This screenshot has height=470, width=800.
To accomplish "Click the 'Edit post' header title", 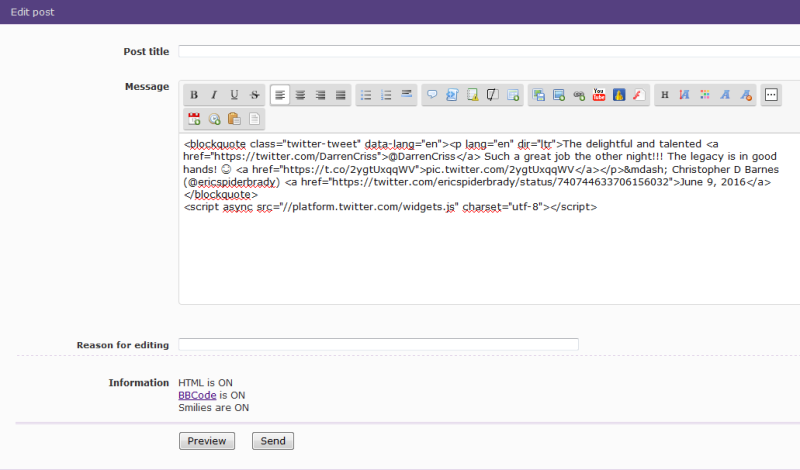I will (32, 12).
